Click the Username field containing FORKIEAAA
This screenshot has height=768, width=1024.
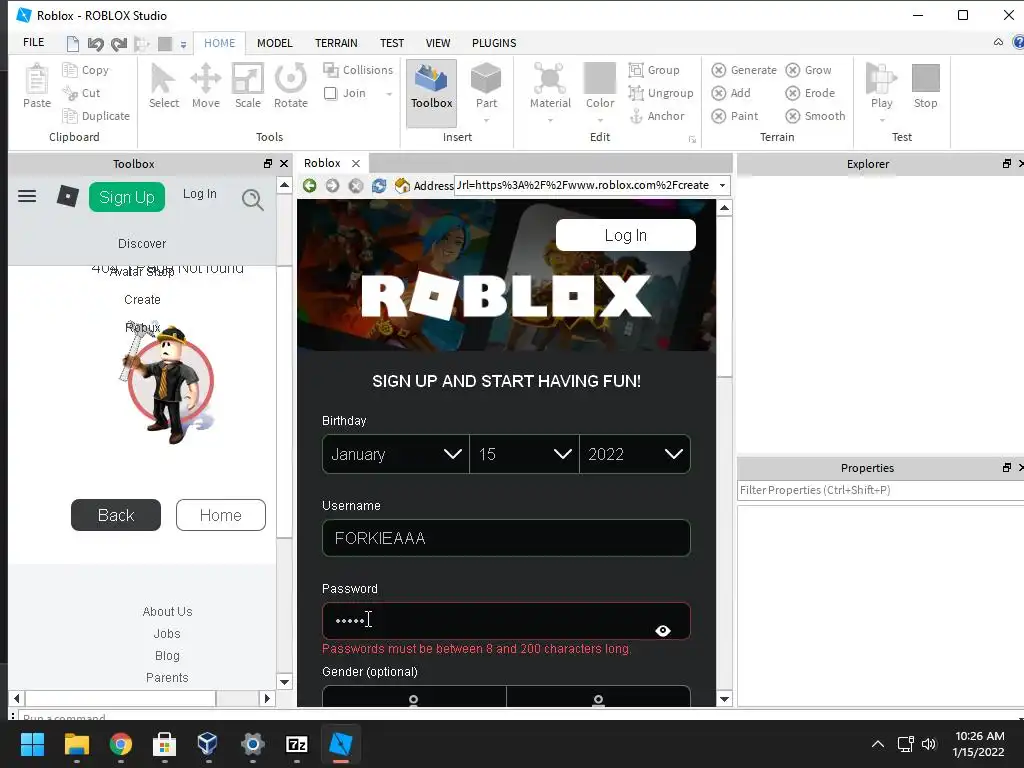click(506, 538)
